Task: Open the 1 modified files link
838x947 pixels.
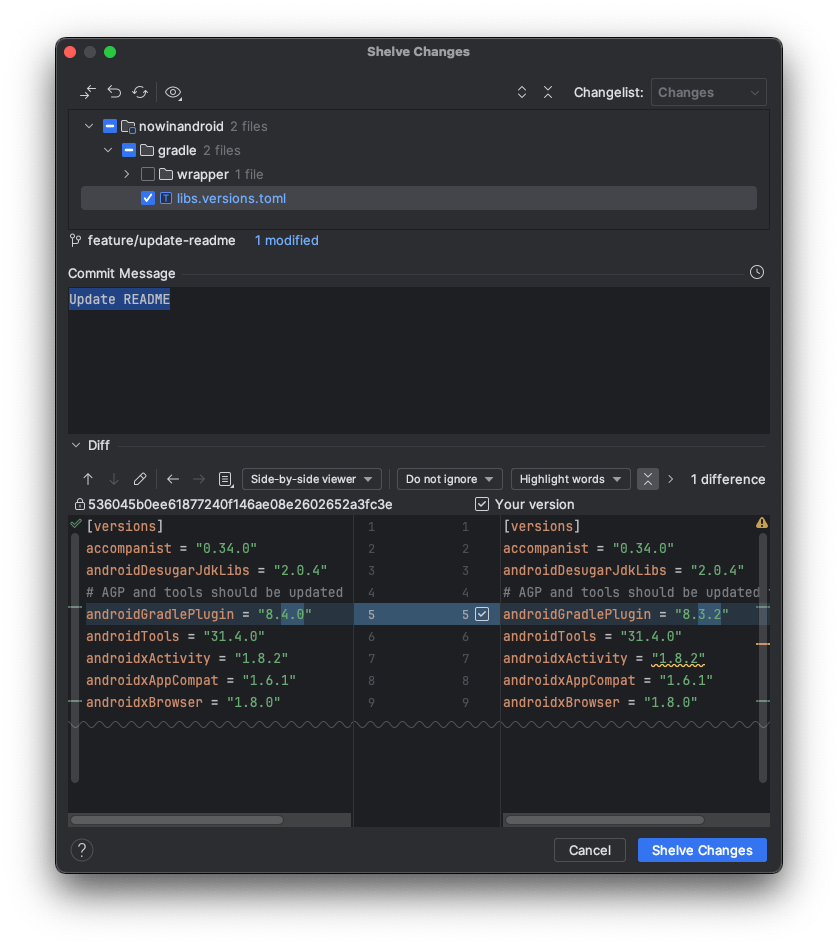Action: (x=286, y=240)
